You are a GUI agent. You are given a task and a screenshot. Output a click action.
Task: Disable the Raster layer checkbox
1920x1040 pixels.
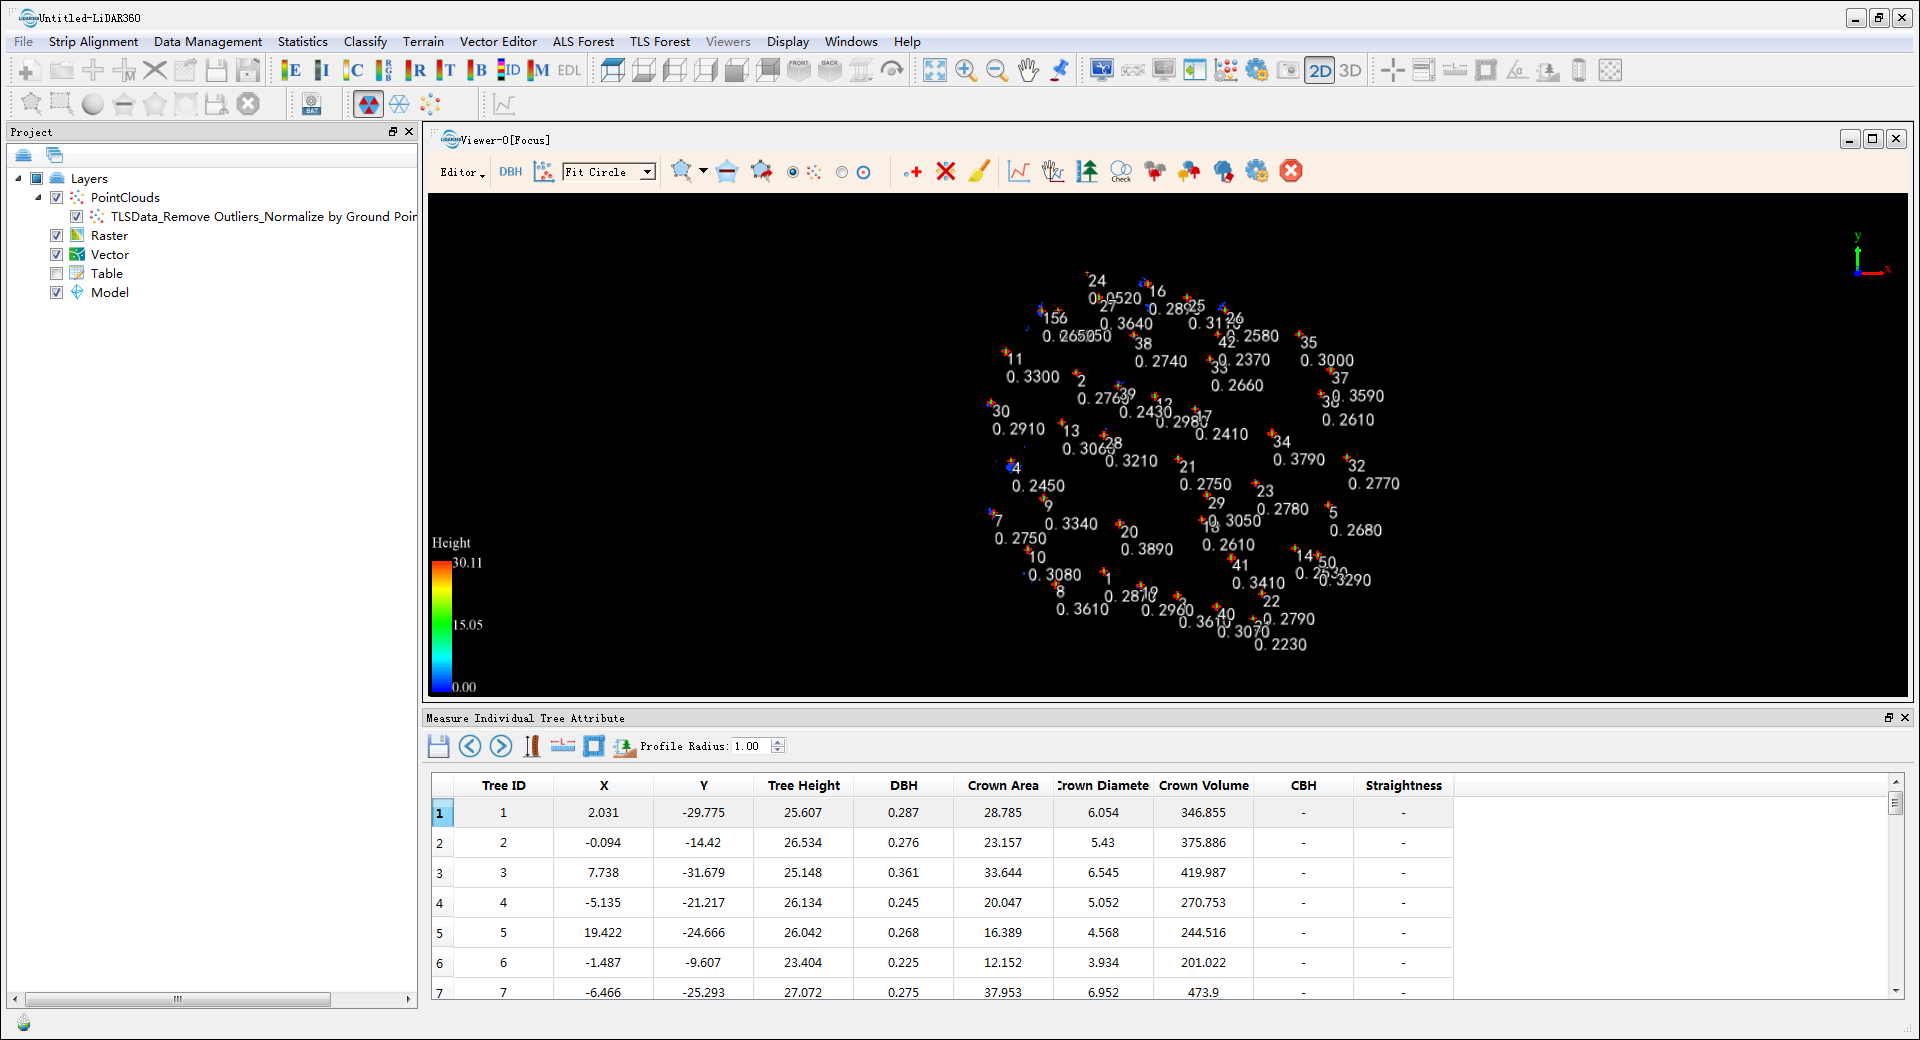(x=57, y=235)
